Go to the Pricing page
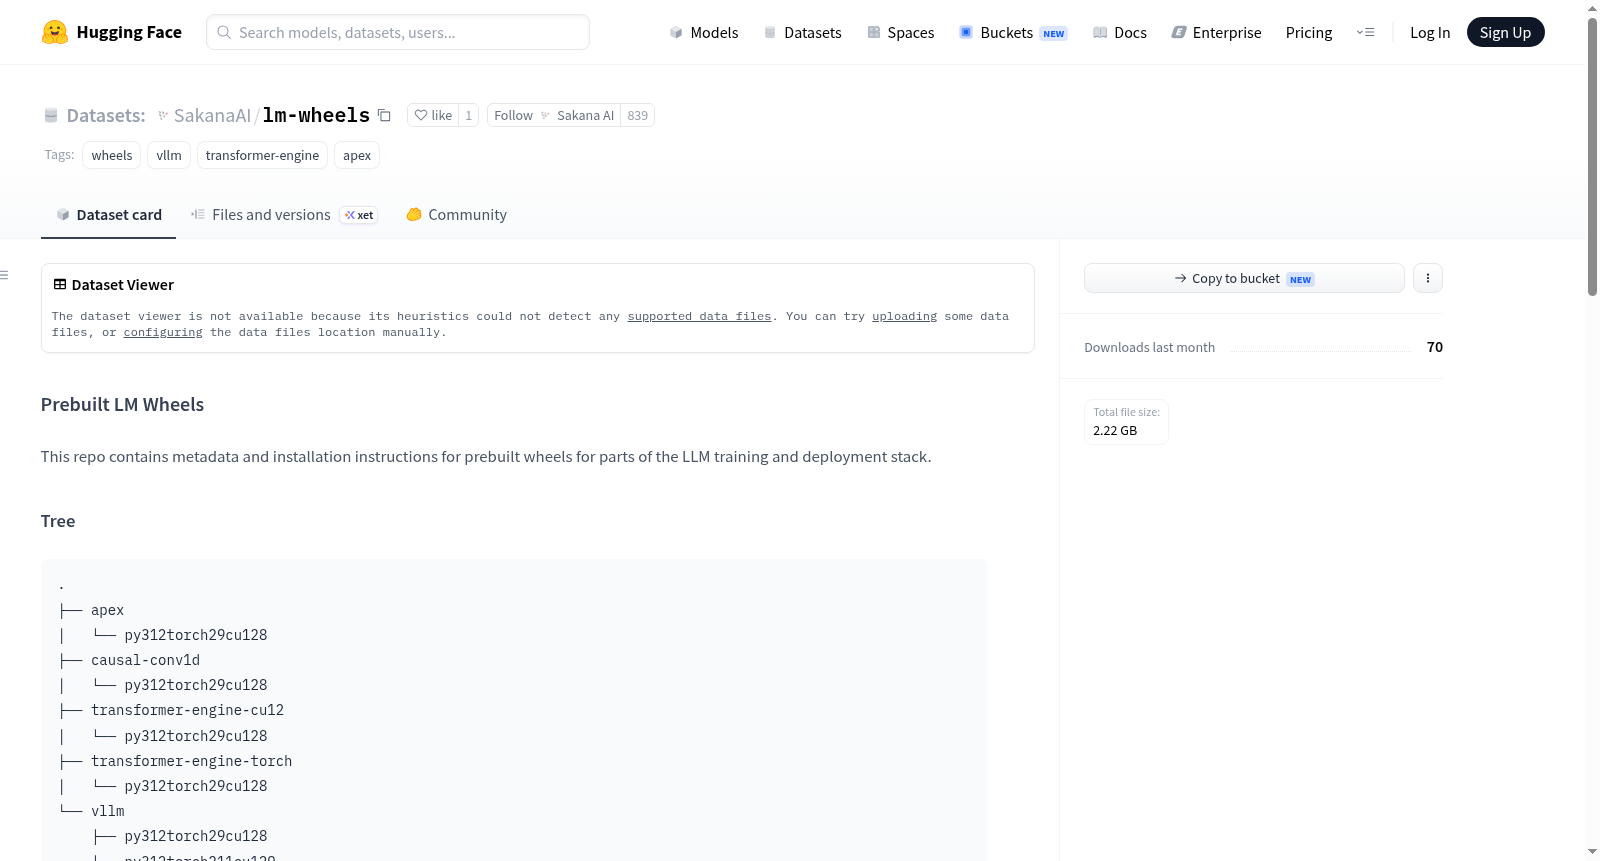 click(x=1309, y=32)
